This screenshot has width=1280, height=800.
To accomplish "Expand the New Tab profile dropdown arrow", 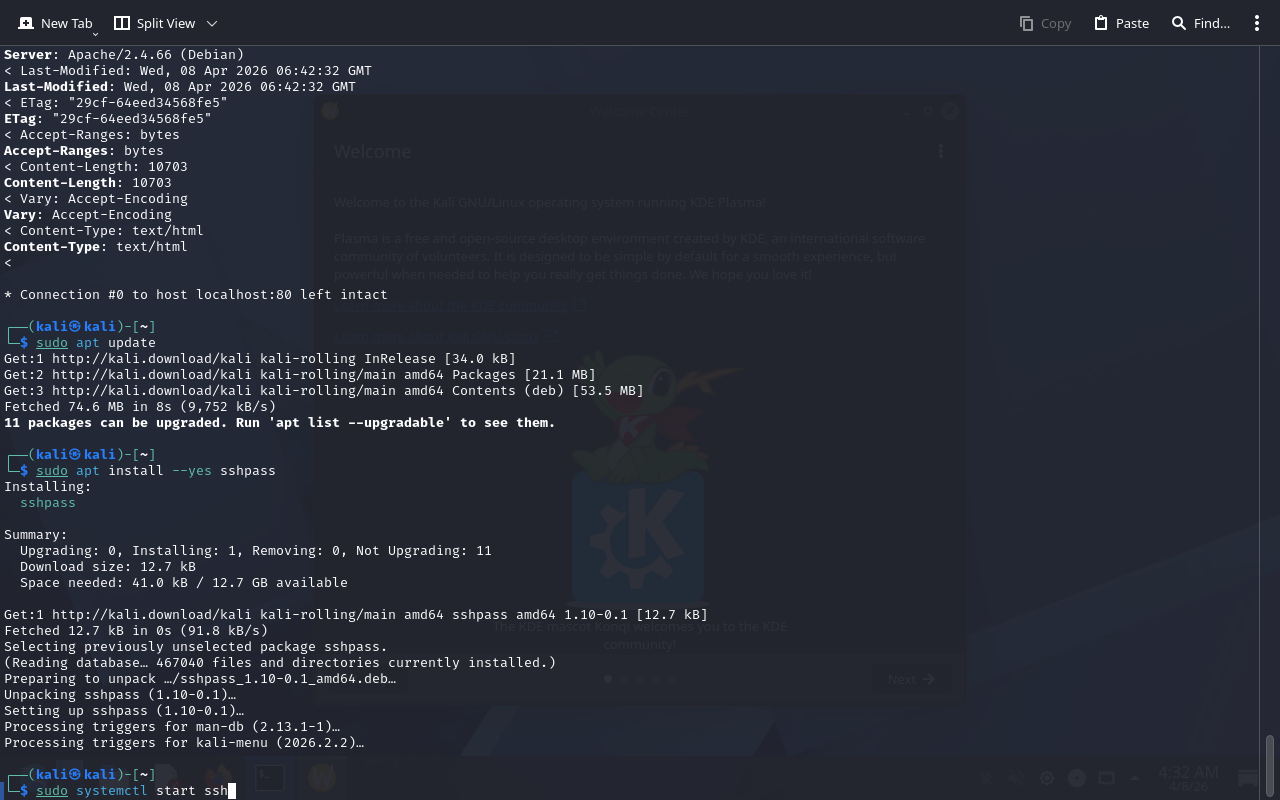I will [x=95, y=34].
